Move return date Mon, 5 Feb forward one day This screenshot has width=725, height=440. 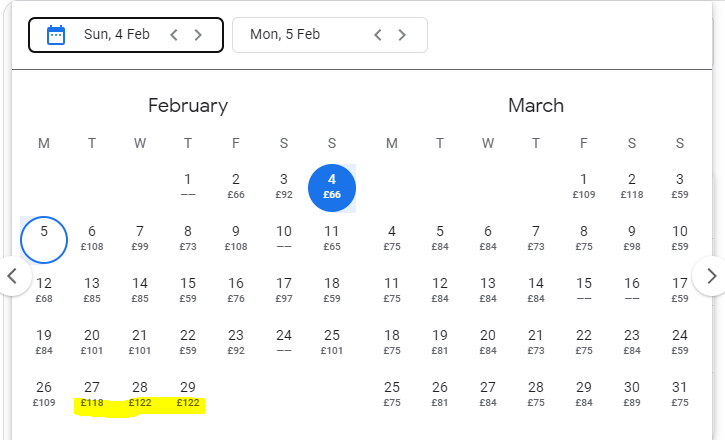(402, 35)
